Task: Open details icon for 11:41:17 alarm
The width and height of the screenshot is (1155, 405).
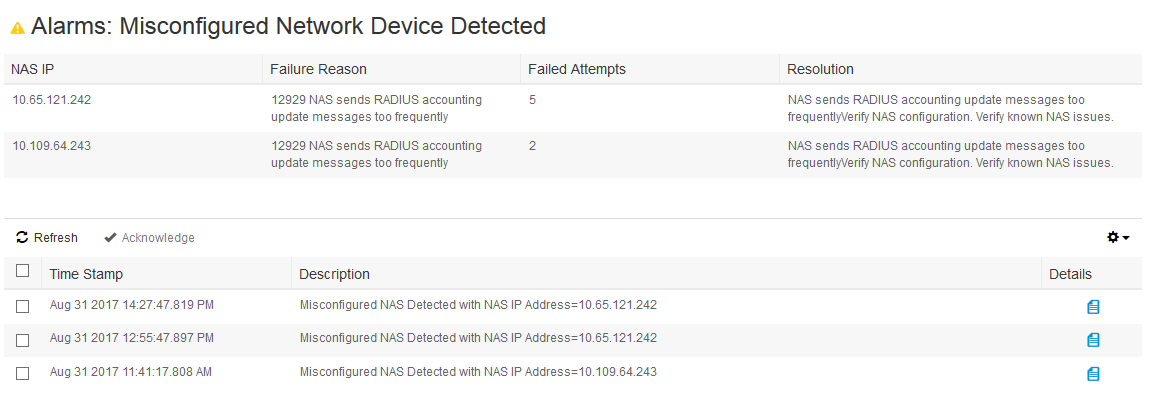Action: pyautogui.click(x=1093, y=374)
